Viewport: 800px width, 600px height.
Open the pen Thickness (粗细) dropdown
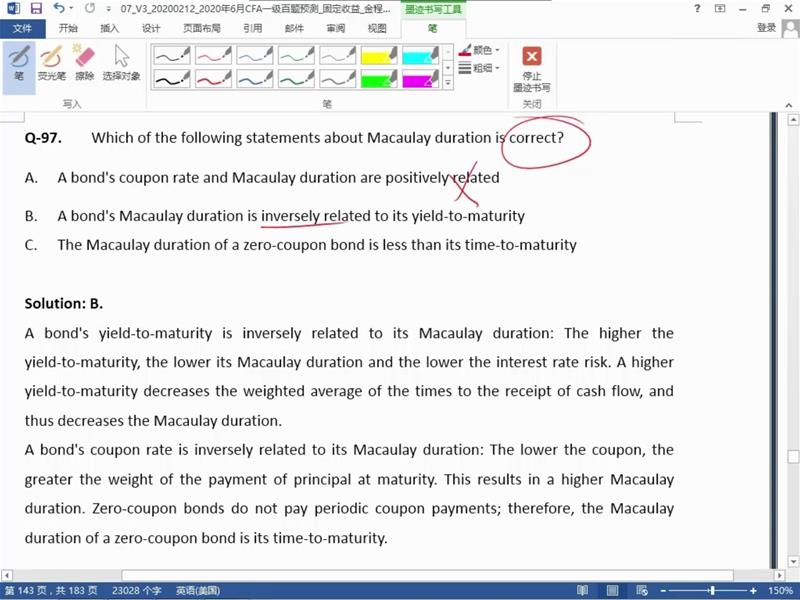[x=480, y=68]
